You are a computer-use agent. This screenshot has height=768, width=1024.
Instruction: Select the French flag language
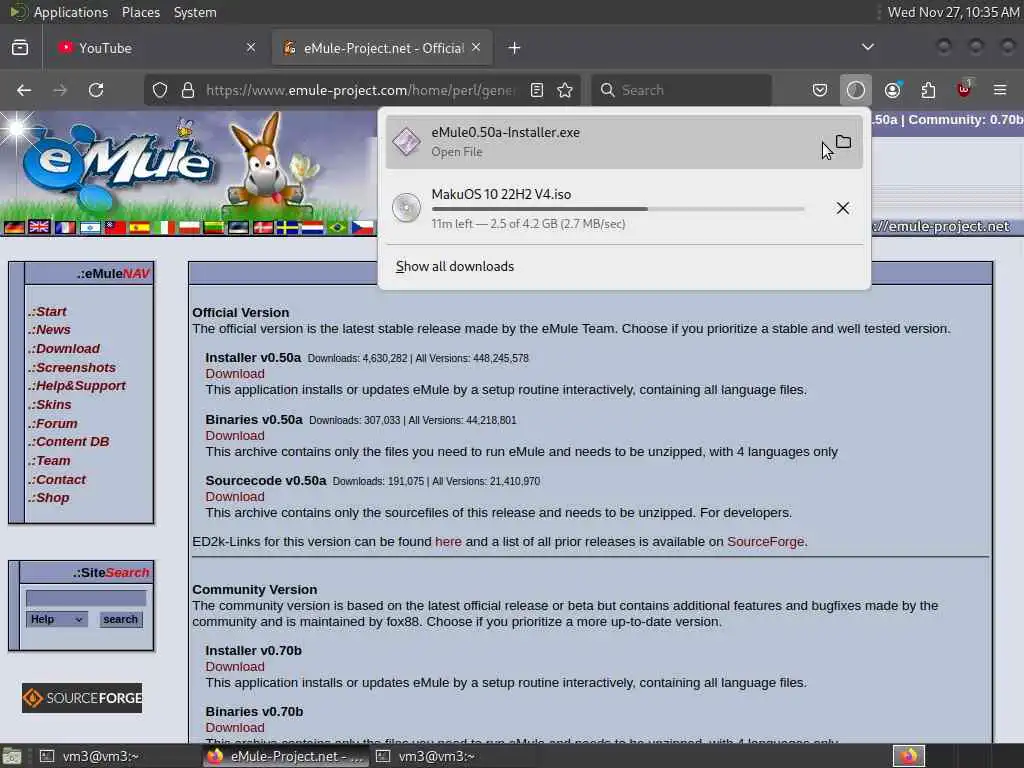tap(65, 227)
